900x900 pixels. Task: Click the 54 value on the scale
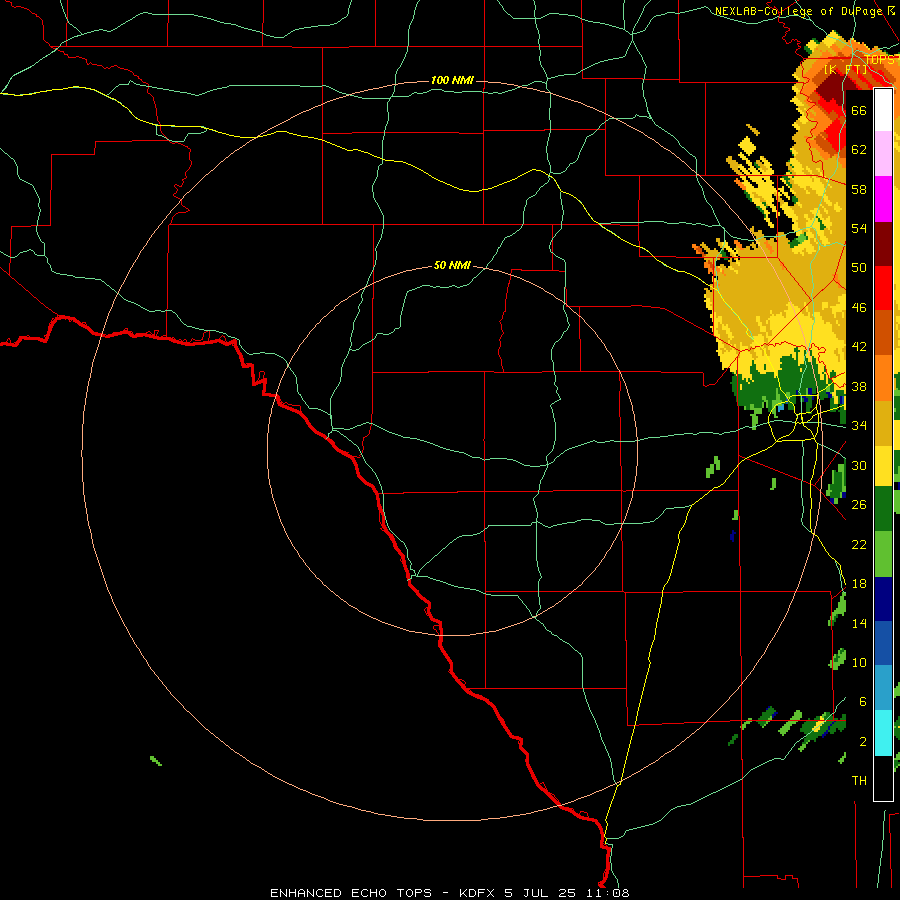[x=859, y=228]
